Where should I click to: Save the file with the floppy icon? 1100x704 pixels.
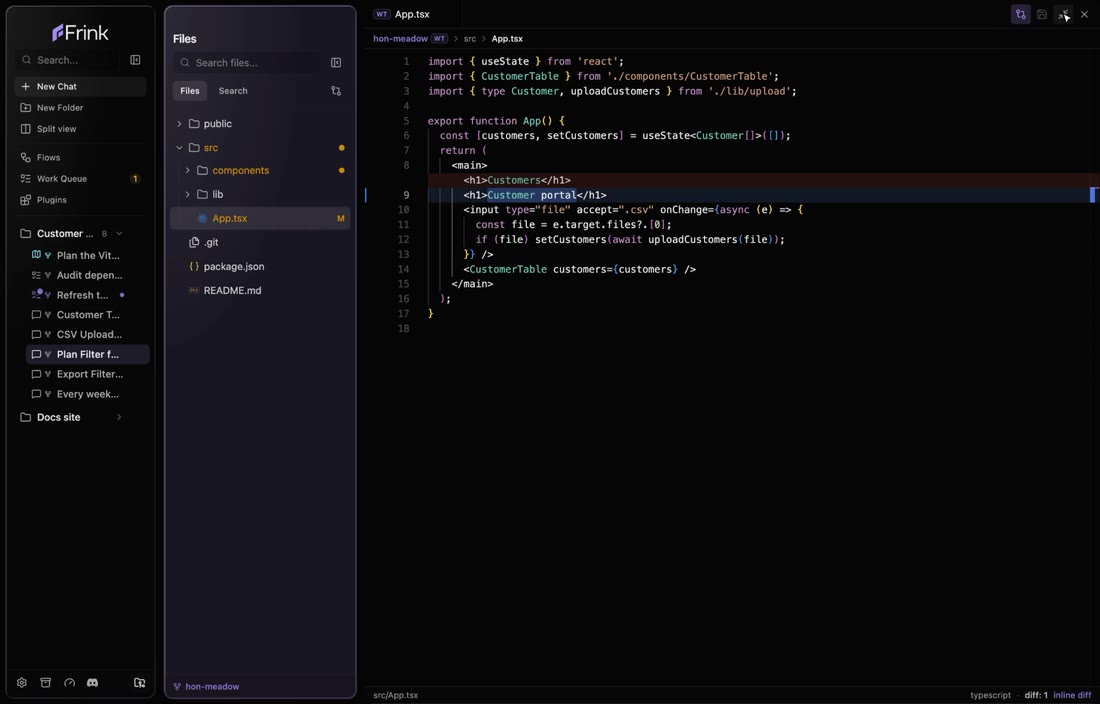(1042, 14)
